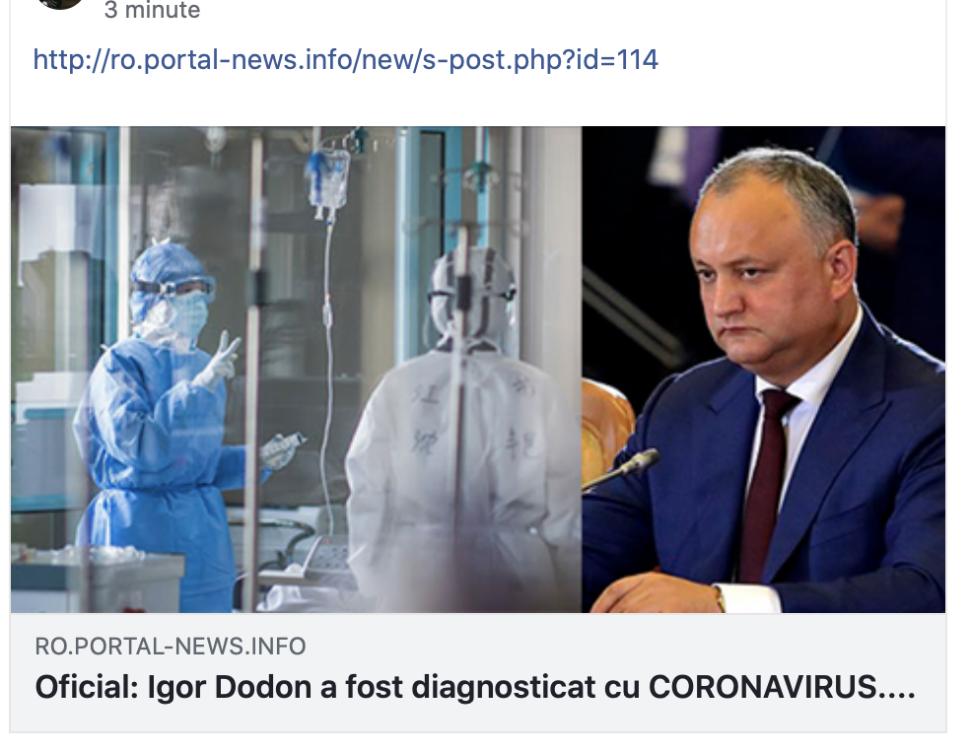This screenshot has width=970, height=751.
Task: Click the "3 minute" post timestamp
Action: point(152,10)
